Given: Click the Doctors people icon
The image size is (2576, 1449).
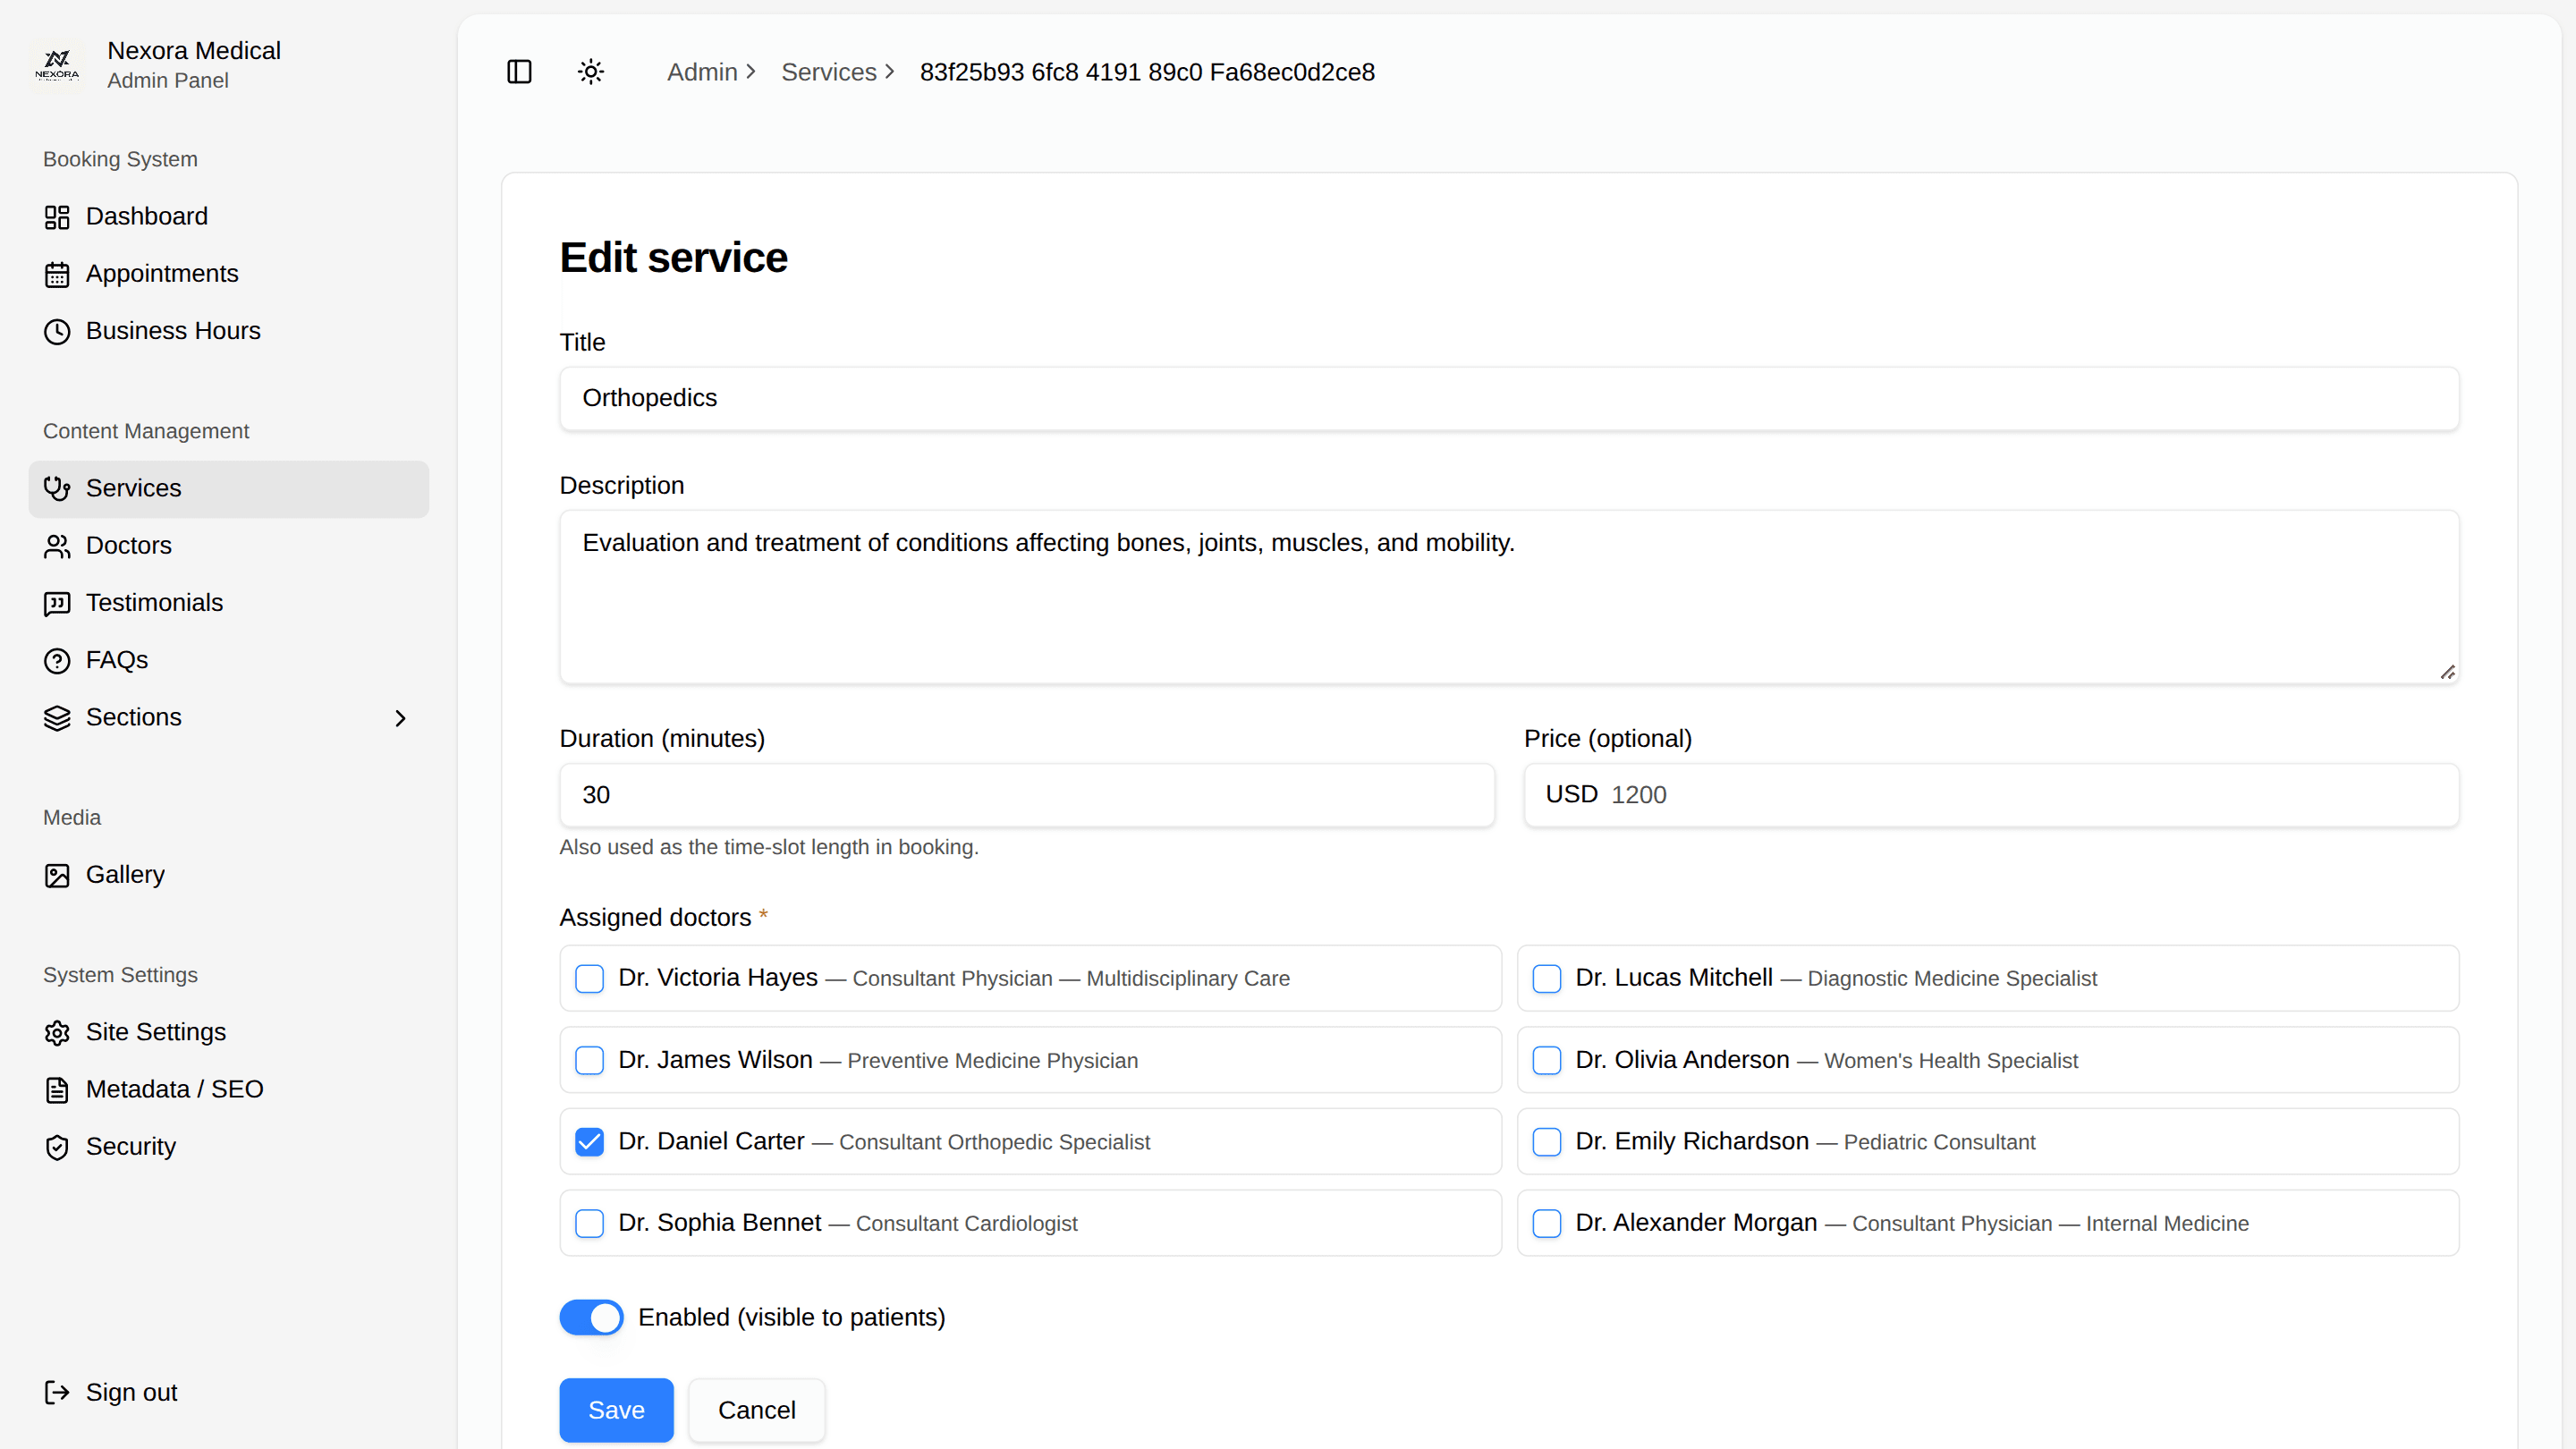Looking at the screenshot, I should point(57,546).
